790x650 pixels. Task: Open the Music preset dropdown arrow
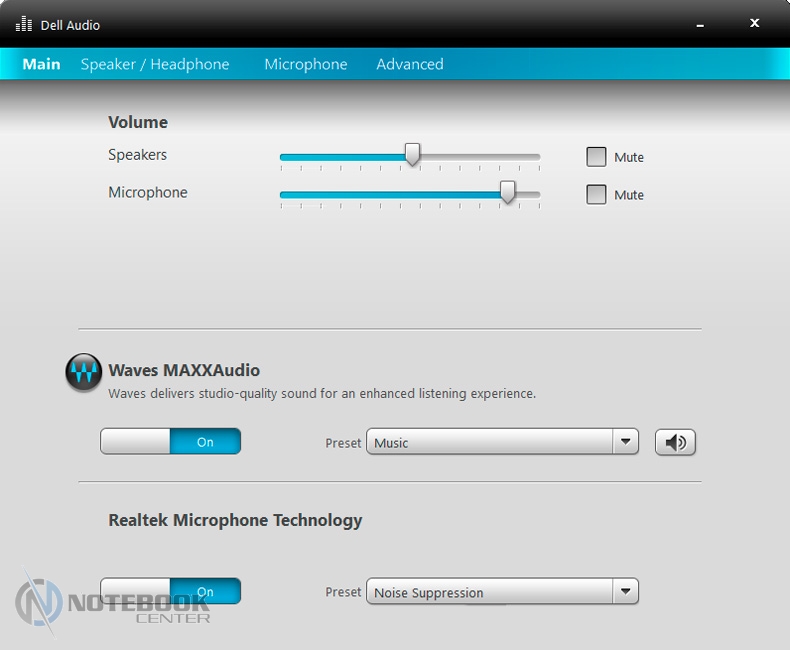(x=625, y=442)
